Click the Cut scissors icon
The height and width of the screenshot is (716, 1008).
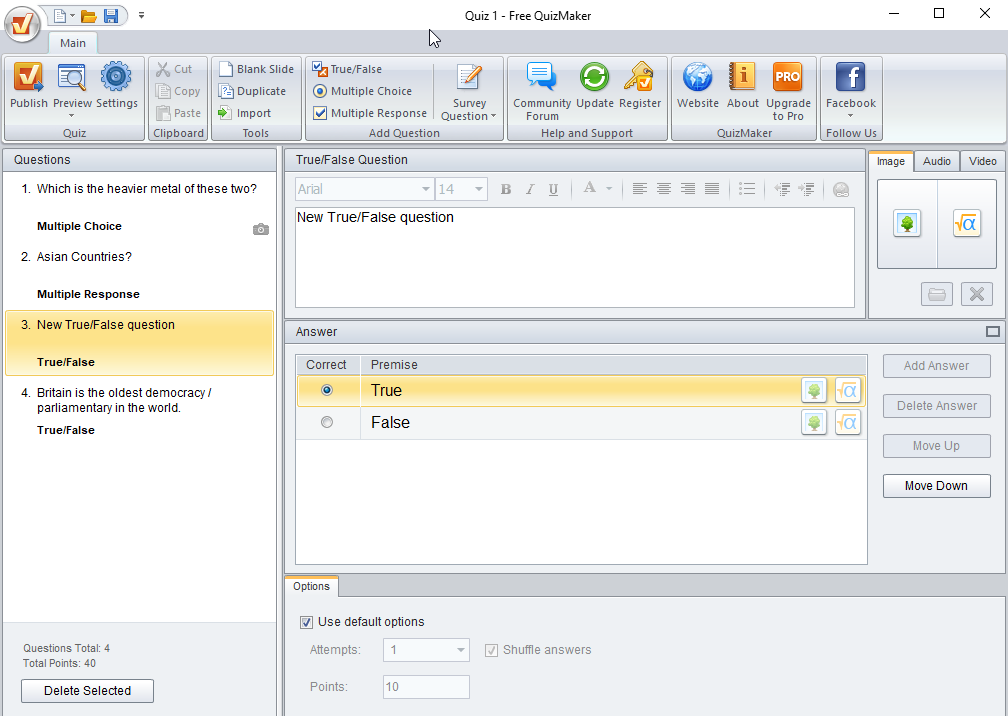(163, 69)
